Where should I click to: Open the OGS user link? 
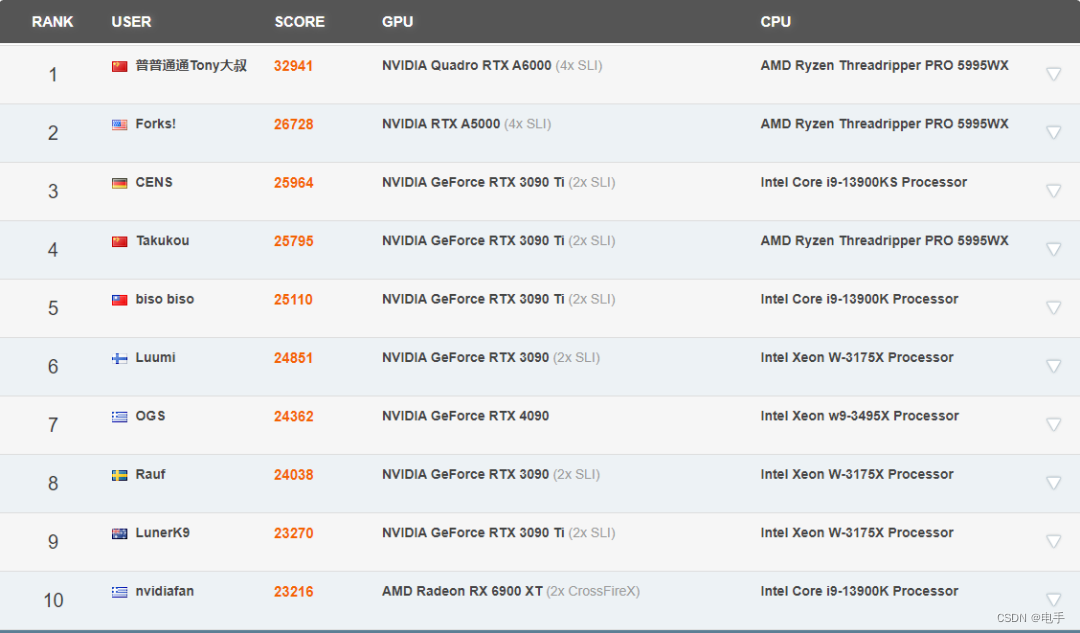click(150, 416)
